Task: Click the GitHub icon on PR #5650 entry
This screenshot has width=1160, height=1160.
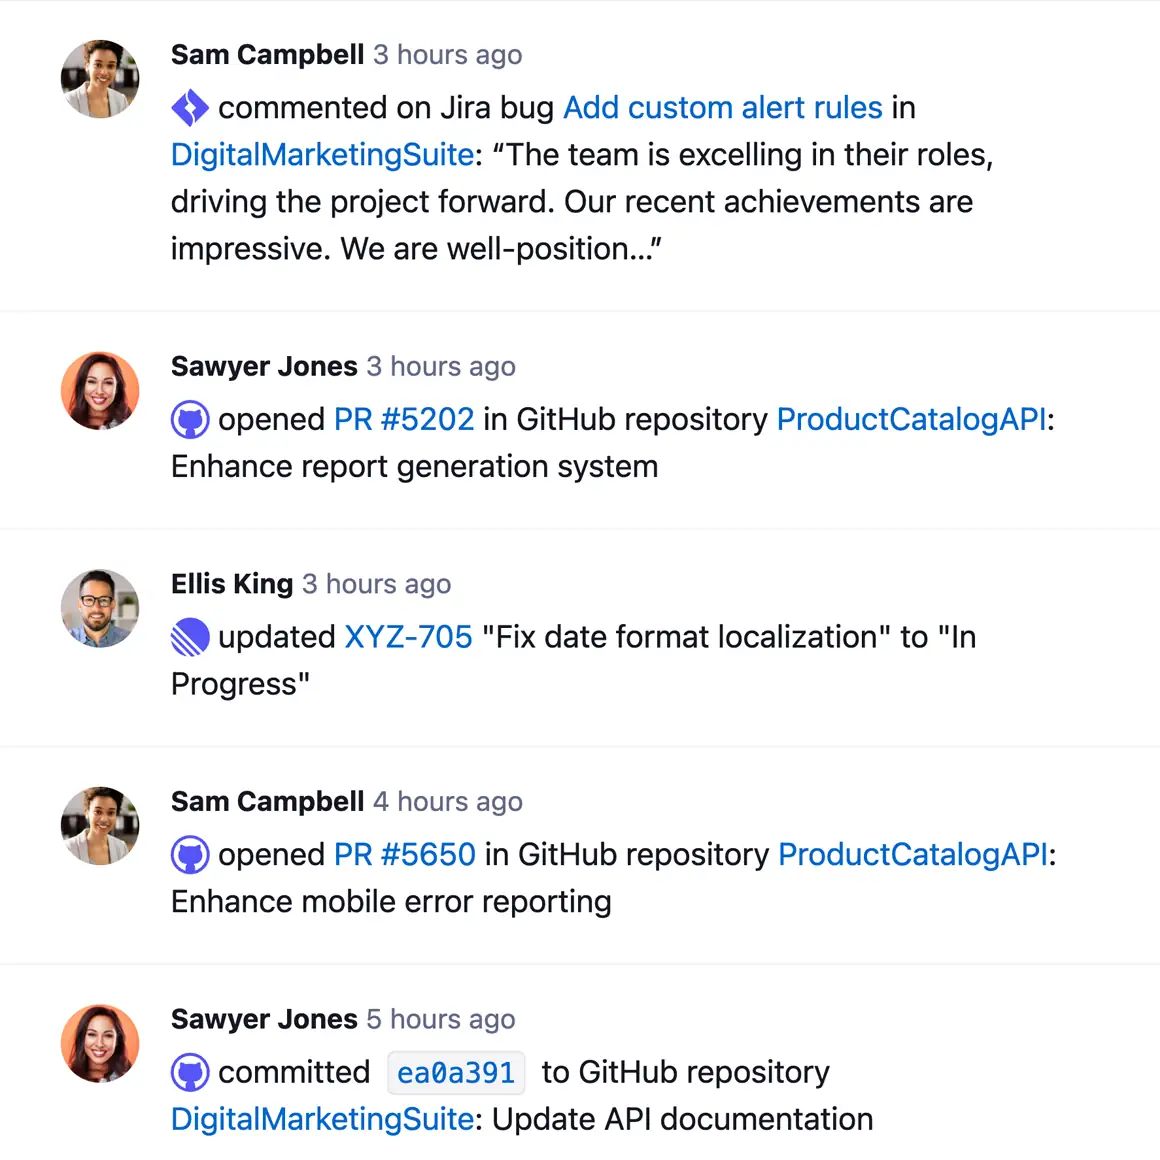Action: coord(190,854)
